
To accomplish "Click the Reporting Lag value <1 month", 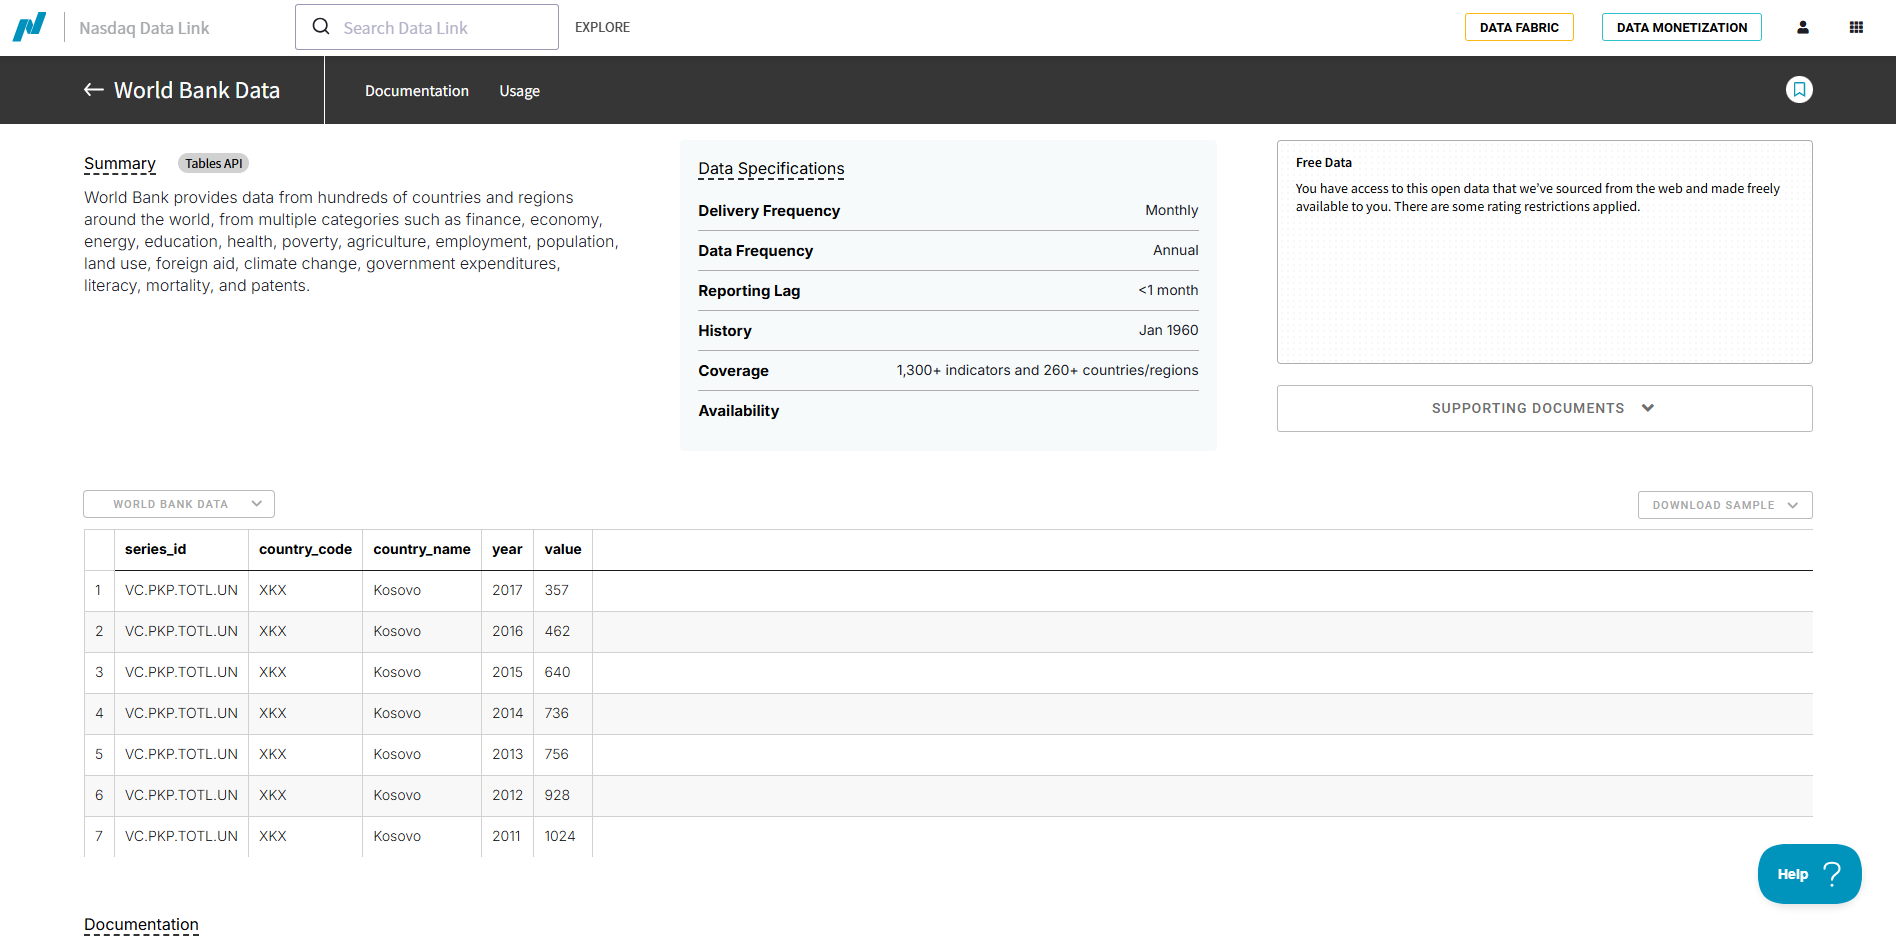I will tap(1168, 290).
